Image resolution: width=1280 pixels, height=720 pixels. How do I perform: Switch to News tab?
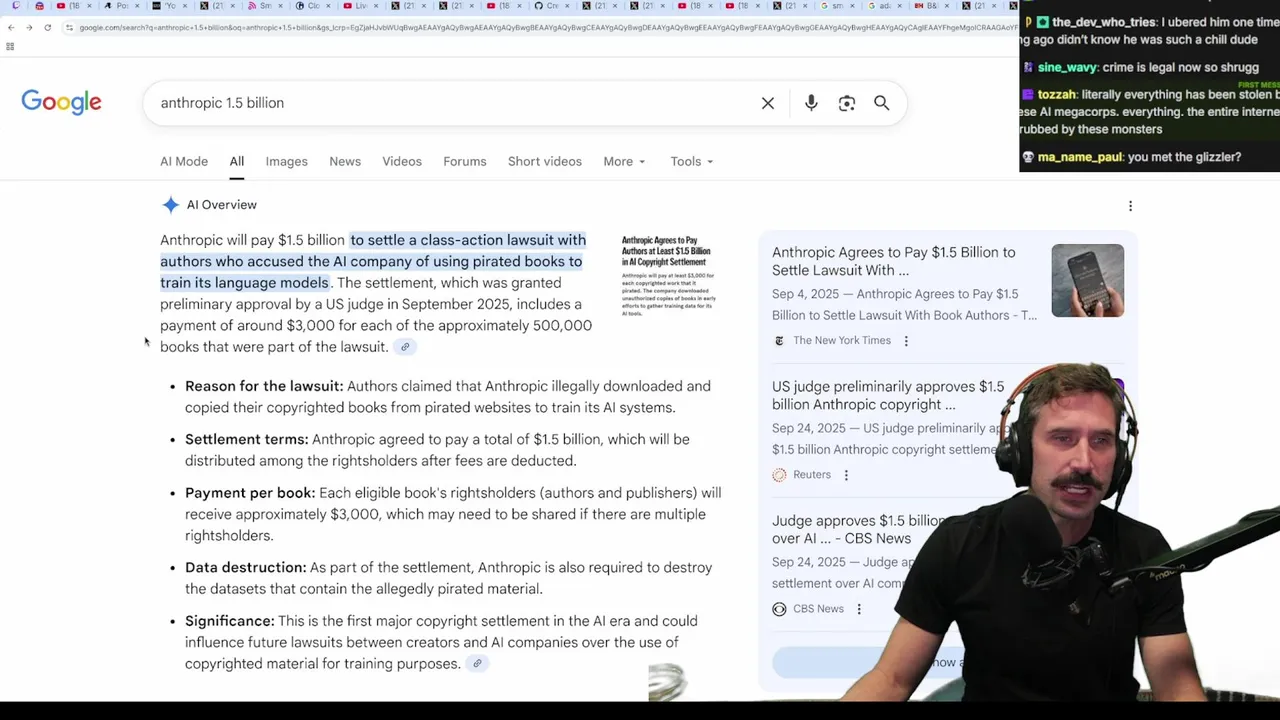click(345, 161)
